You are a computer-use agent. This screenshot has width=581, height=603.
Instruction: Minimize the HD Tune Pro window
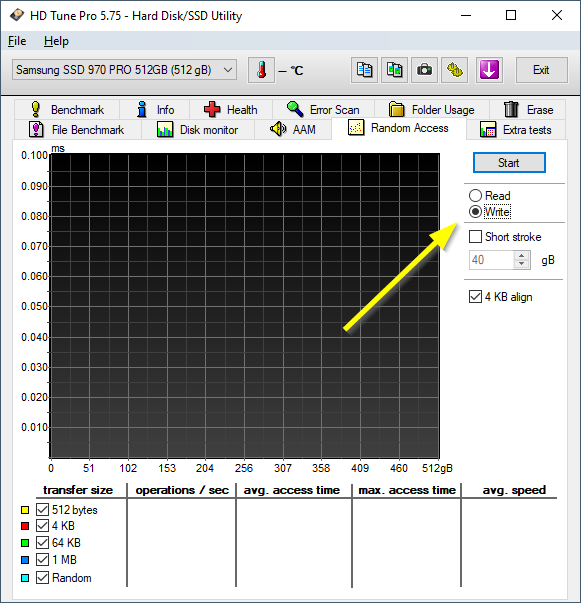pos(466,15)
